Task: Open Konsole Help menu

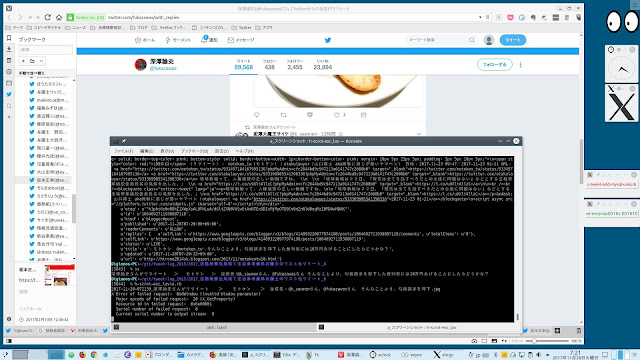Action: click(244, 151)
